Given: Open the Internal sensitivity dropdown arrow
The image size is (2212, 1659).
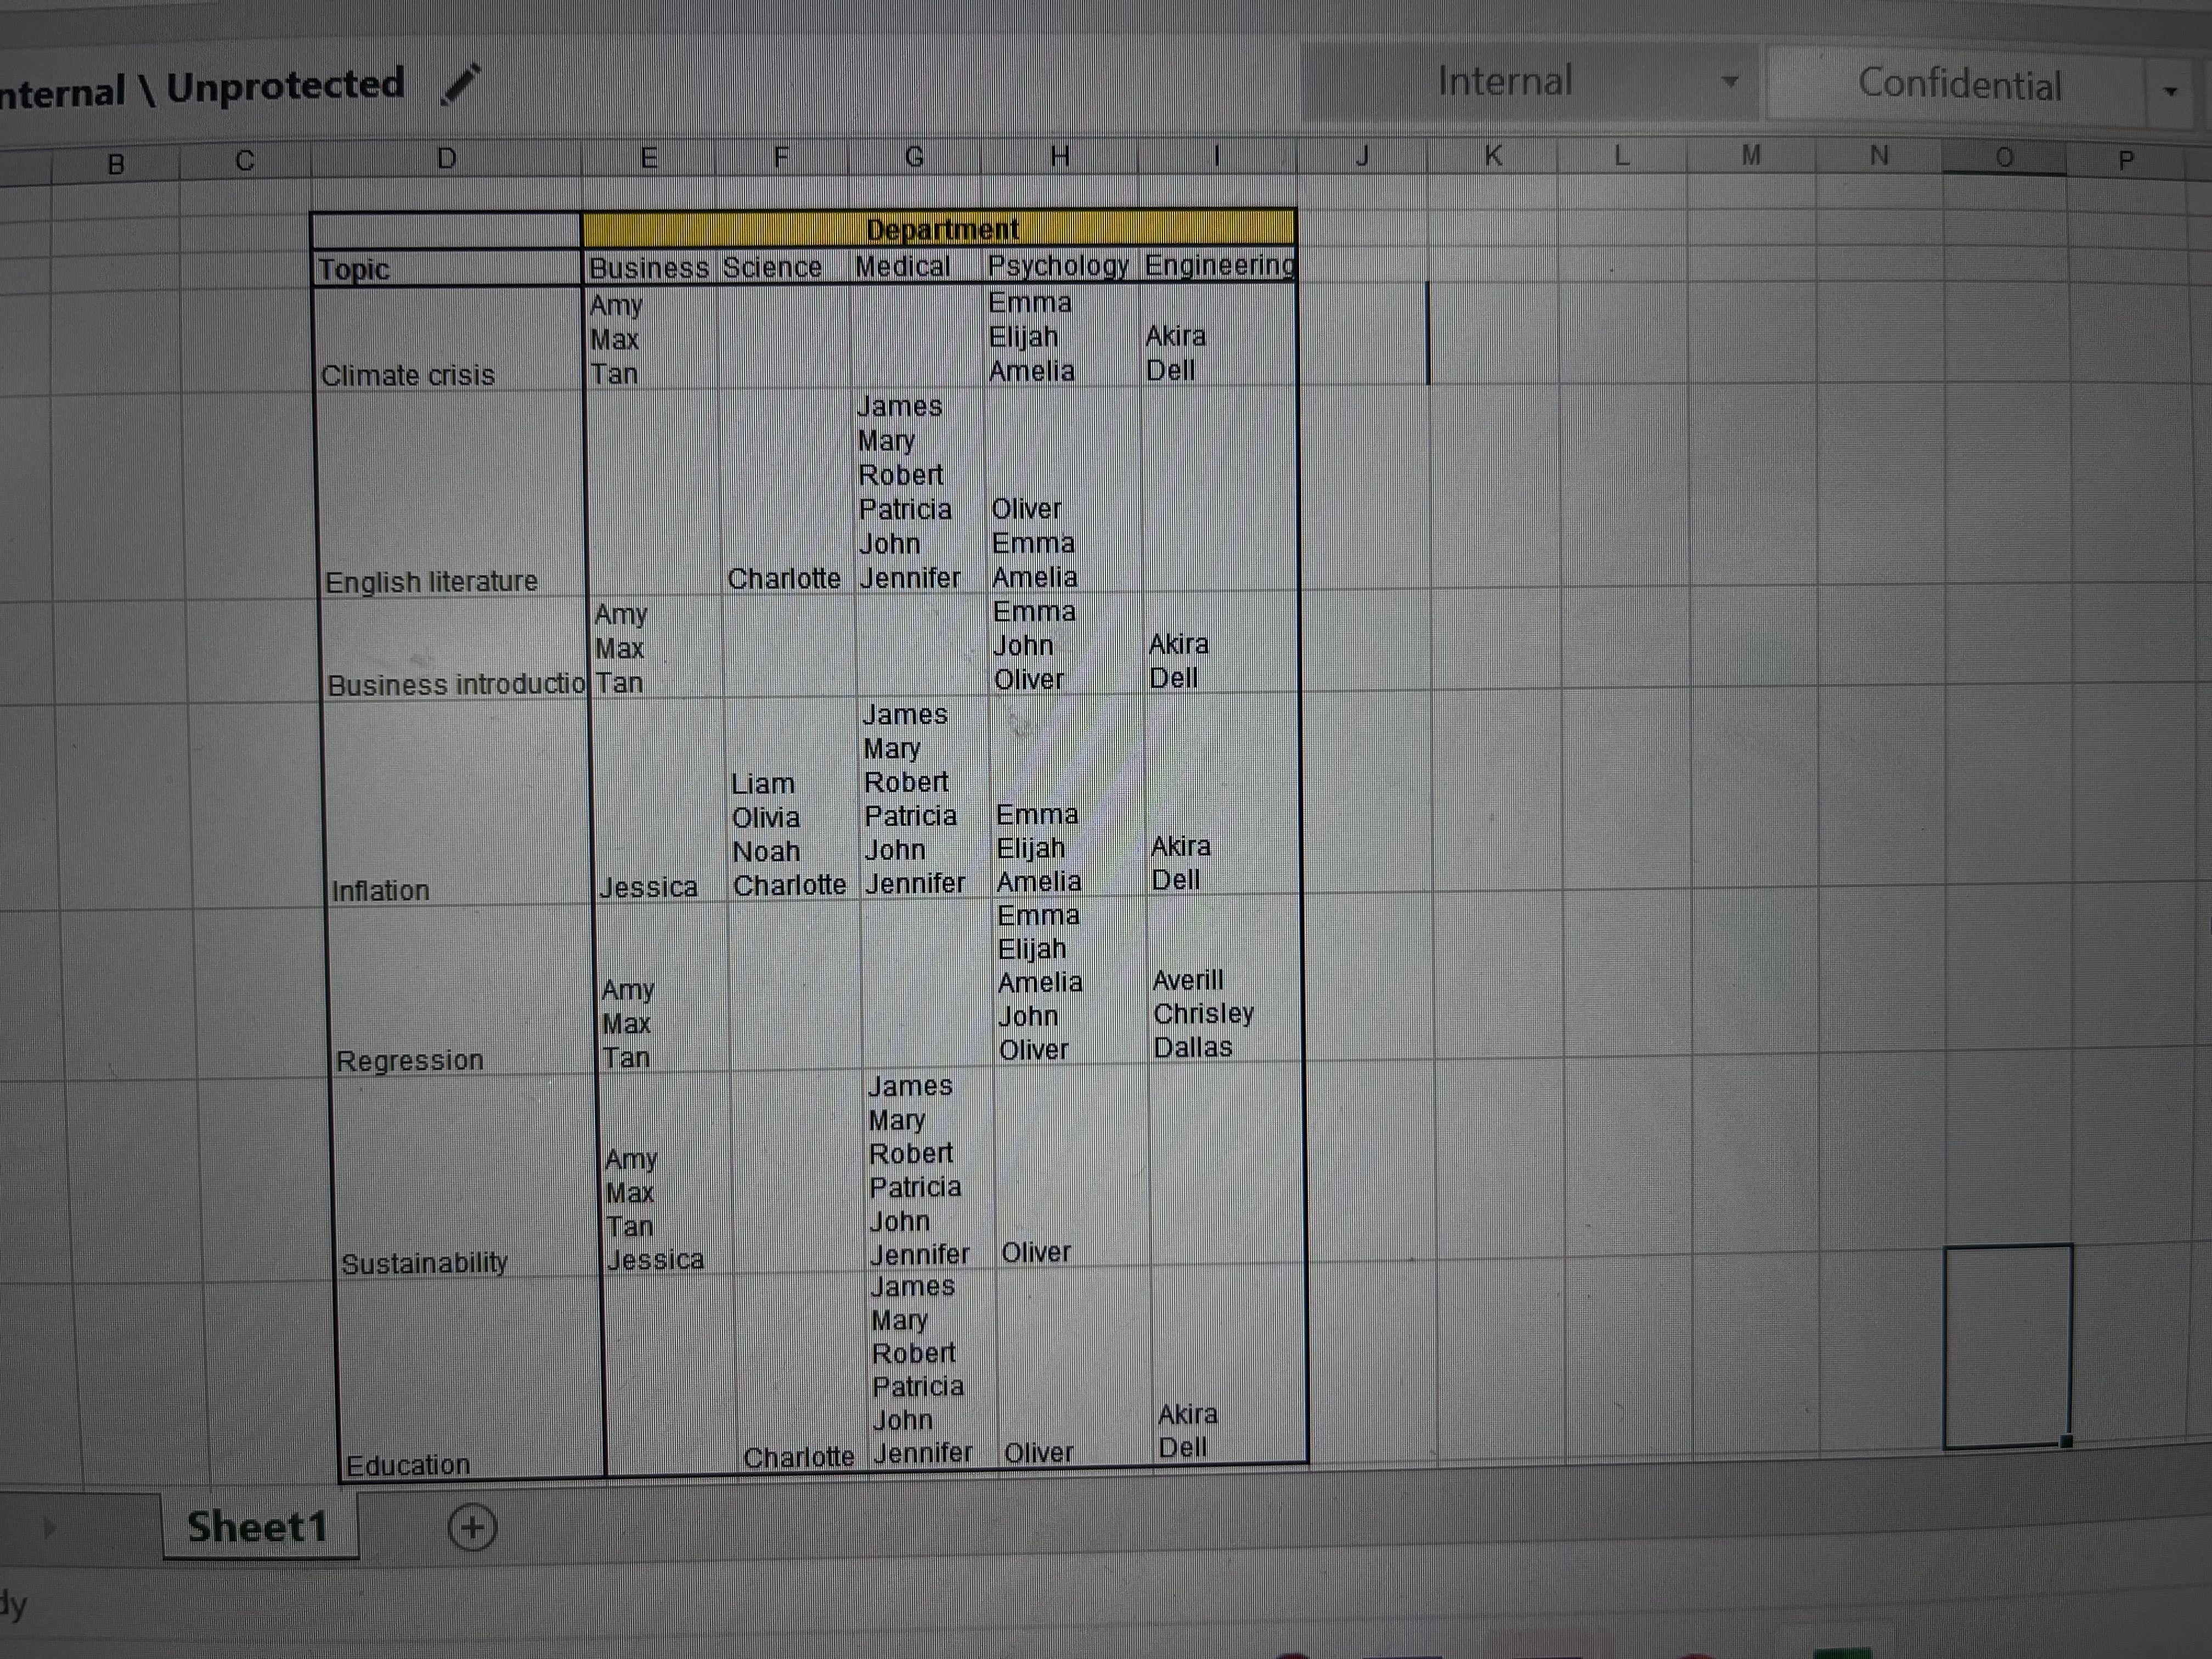Looking at the screenshot, I should pos(1729,82).
